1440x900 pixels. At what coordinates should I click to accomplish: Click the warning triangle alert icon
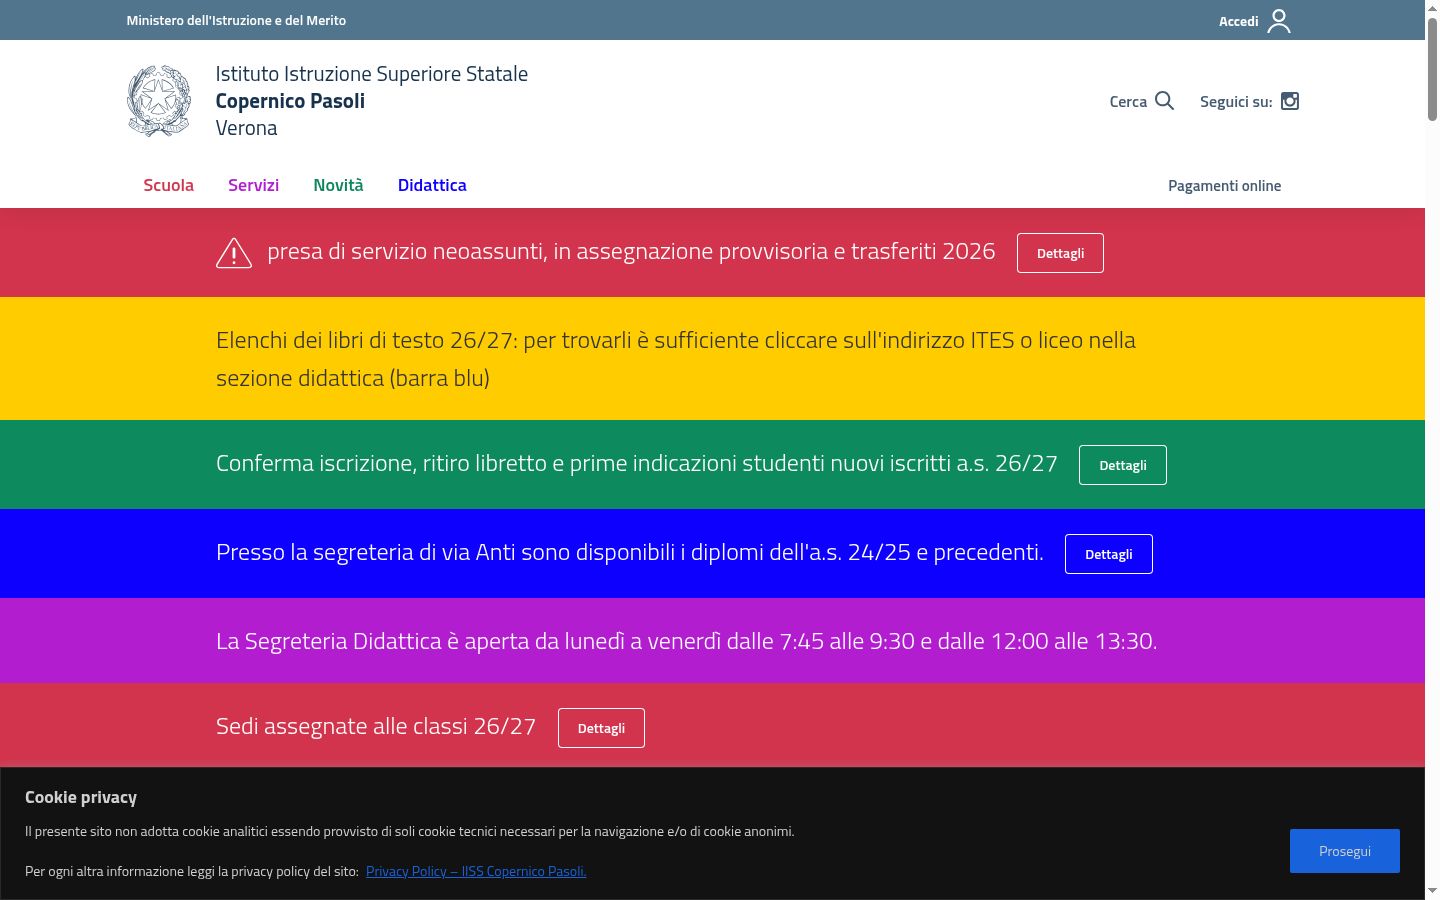coord(234,253)
